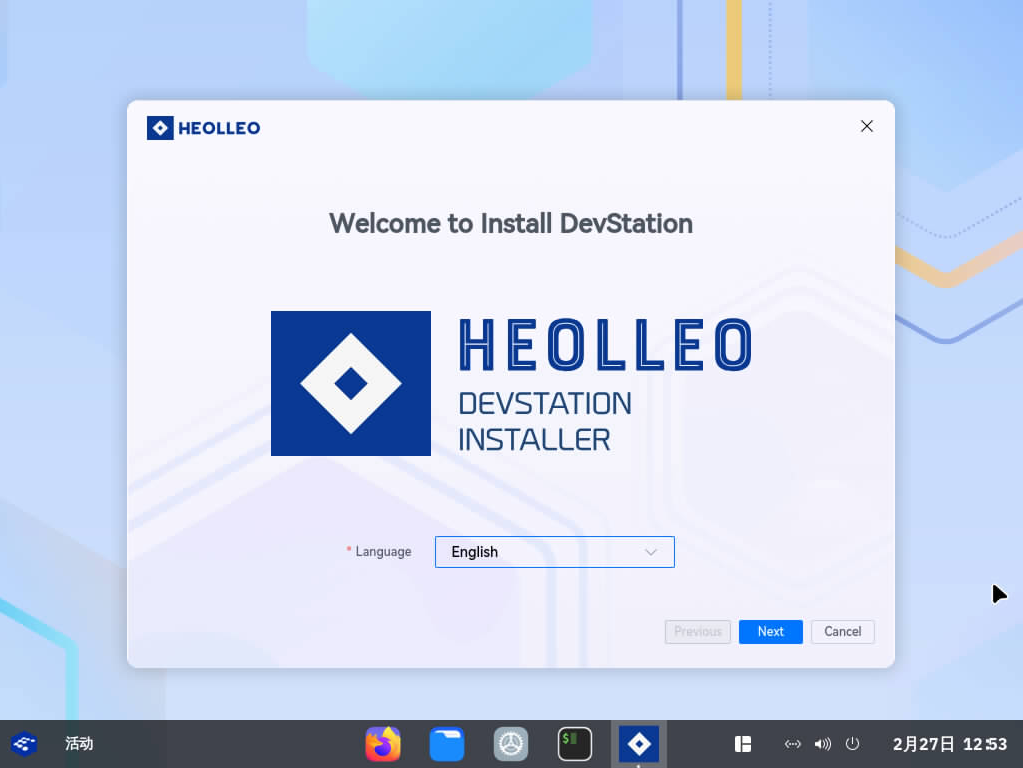1023x768 pixels.
Task: Click the HEOLLEO logo in installer header
Action: [x=203, y=128]
